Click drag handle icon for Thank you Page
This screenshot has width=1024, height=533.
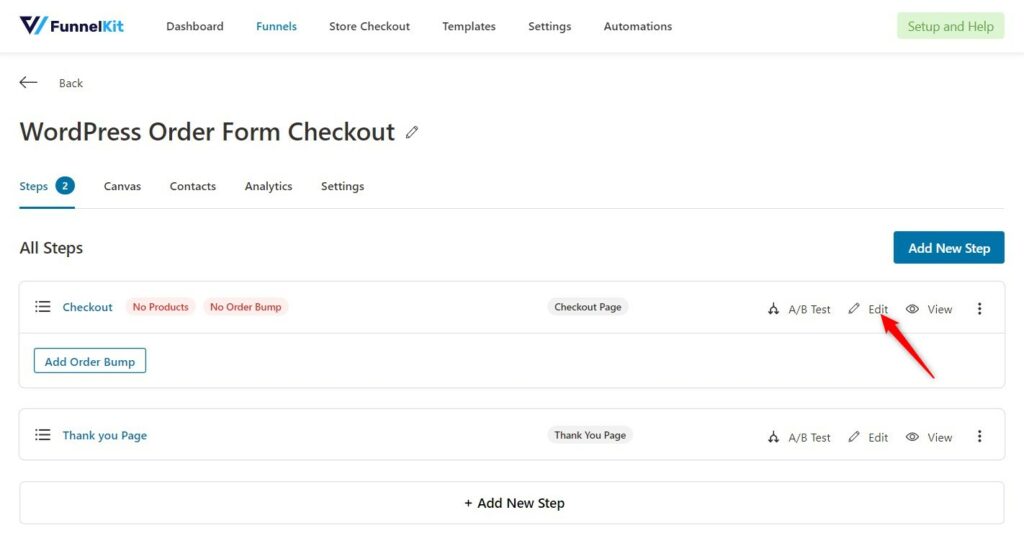pyautogui.click(x=42, y=435)
